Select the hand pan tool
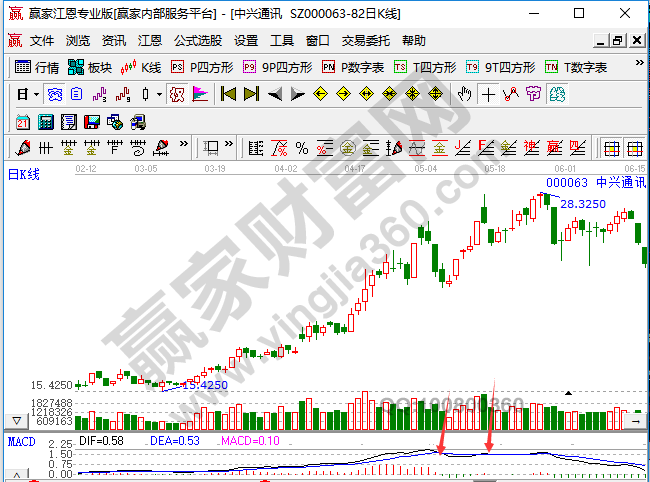The image size is (650, 482). [x=464, y=94]
